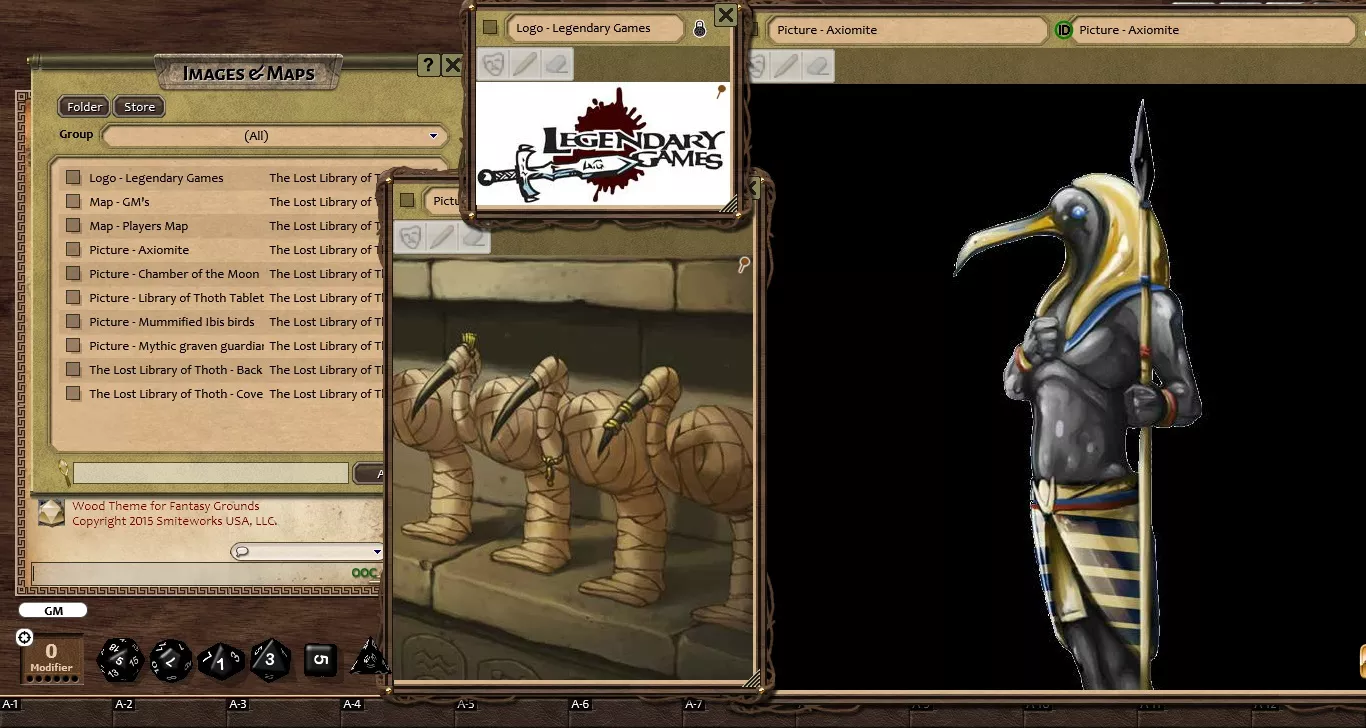Close the Logo - Legendary Games window
1366x728 pixels.
(x=726, y=14)
